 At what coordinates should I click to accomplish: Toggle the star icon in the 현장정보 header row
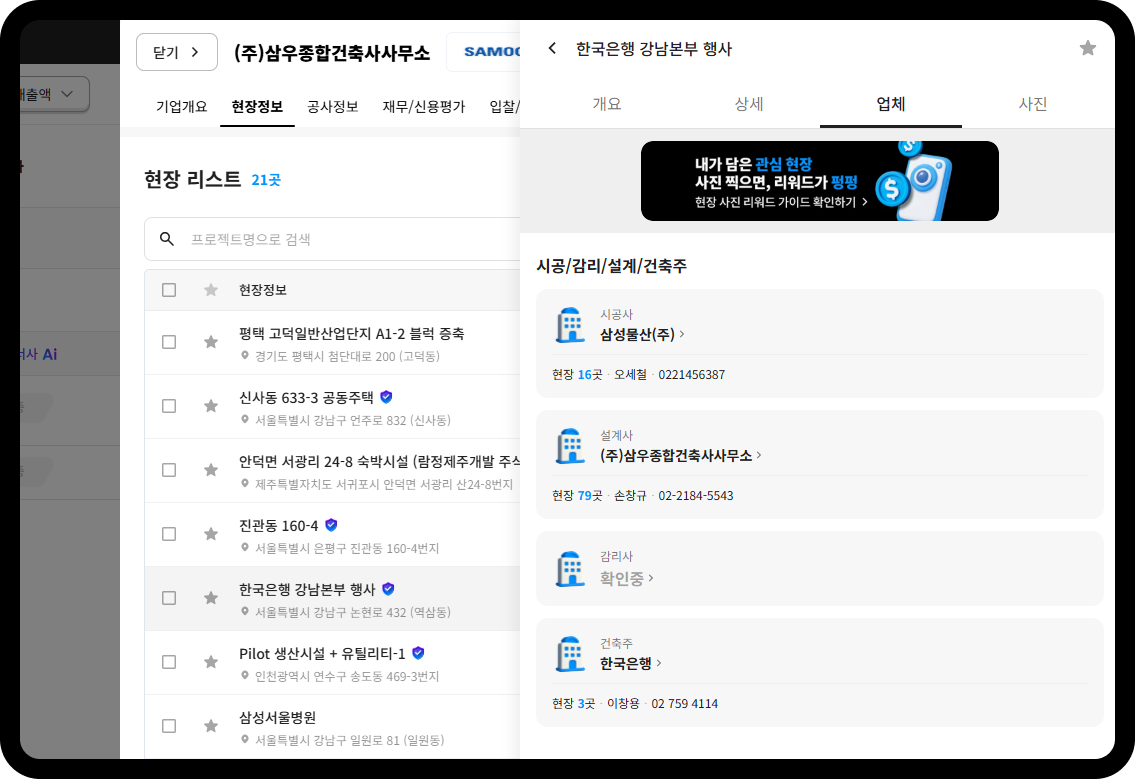[x=211, y=290]
